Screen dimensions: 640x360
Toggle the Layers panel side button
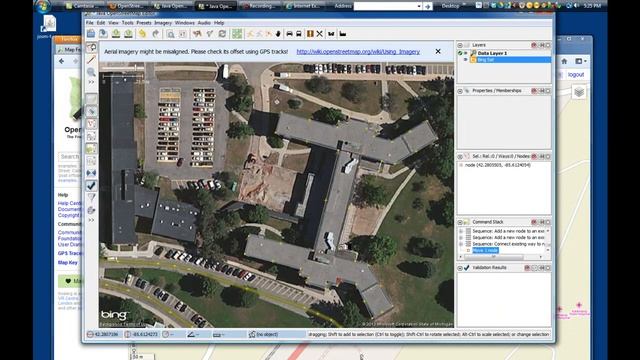91,99
